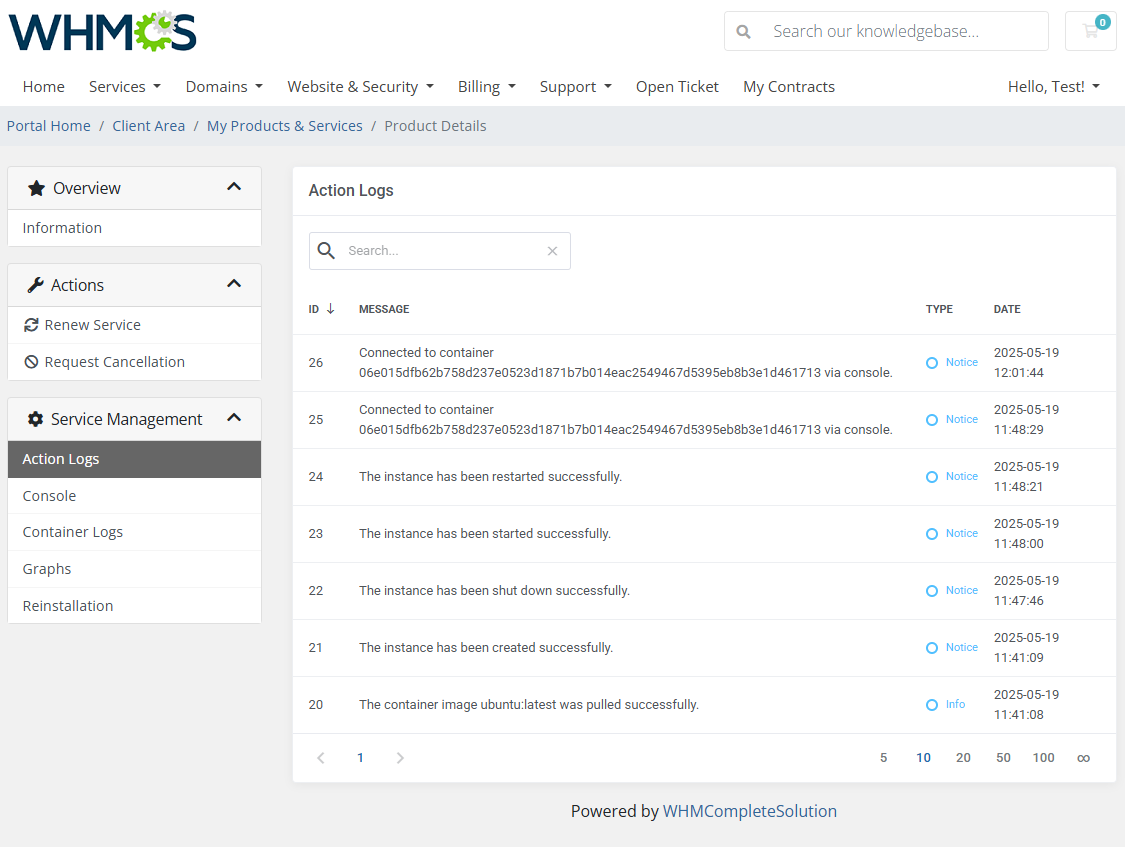Open Graphs in the sidebar

pos(134,569)
